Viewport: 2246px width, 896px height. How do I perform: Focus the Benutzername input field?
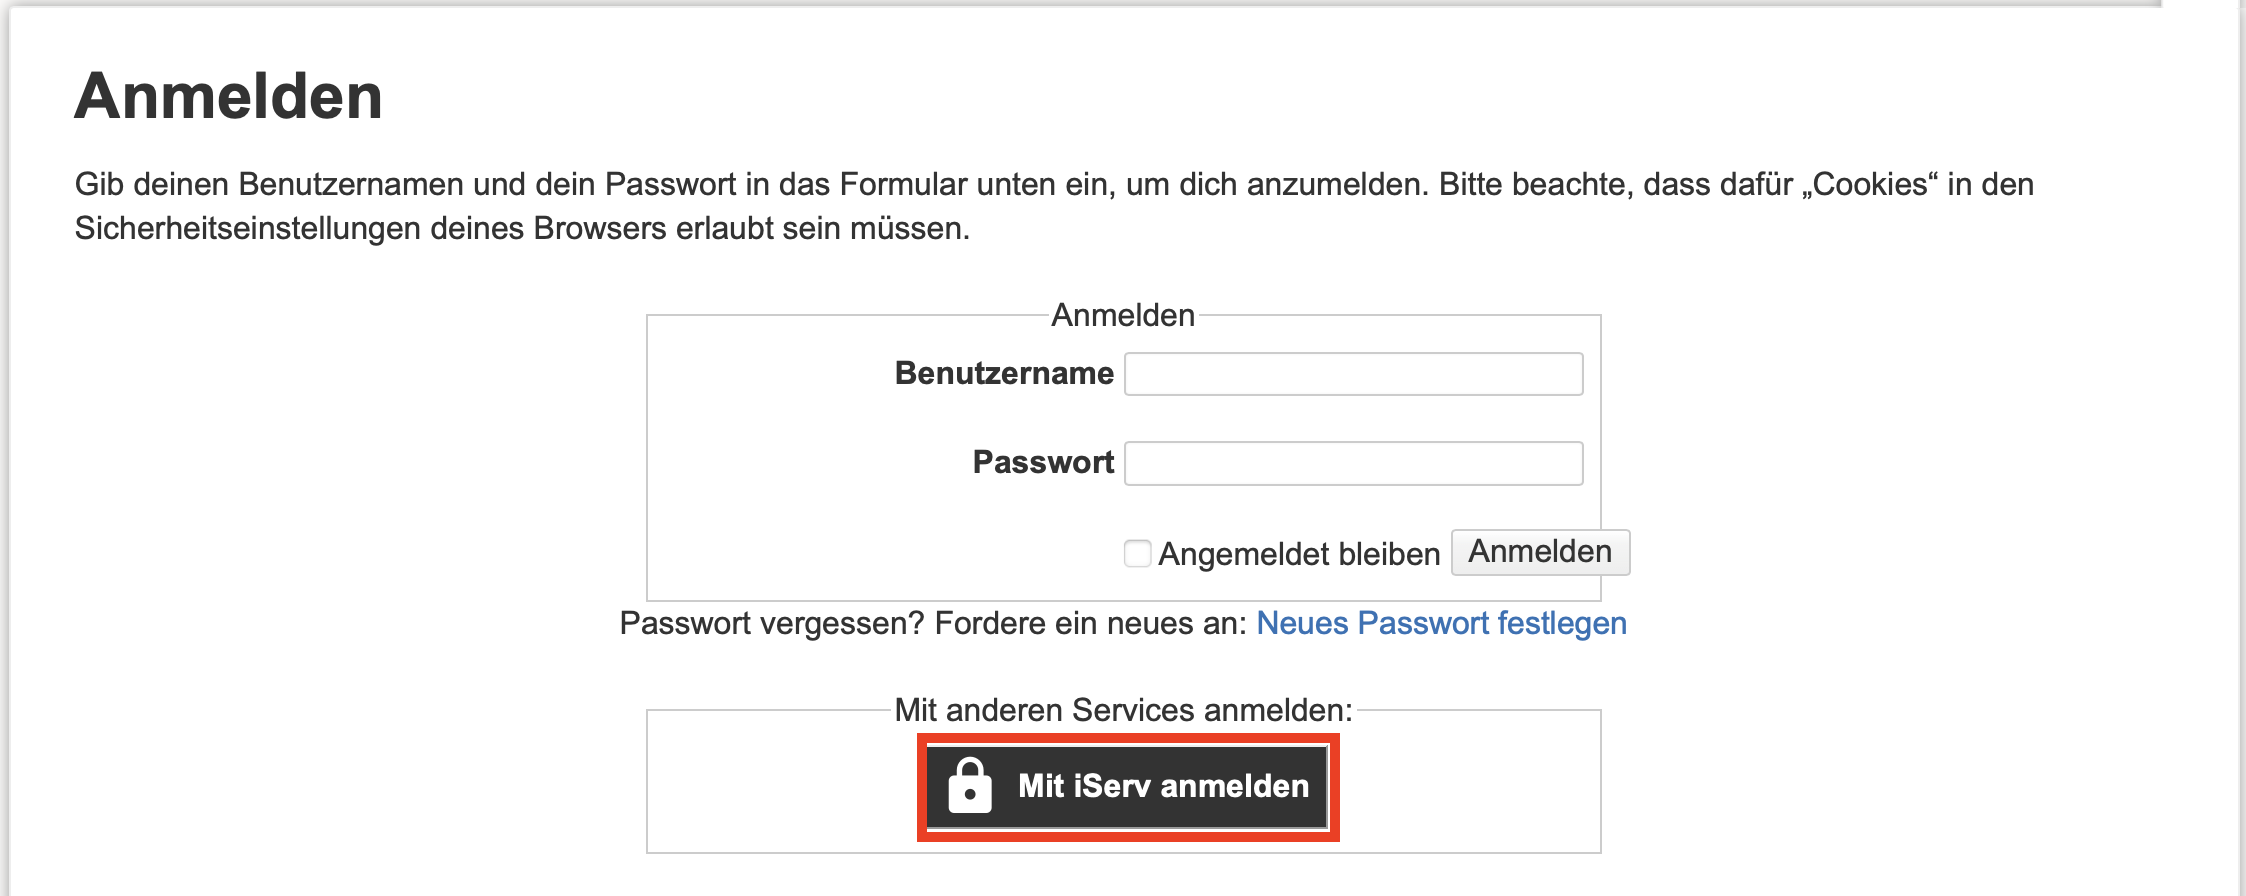(x=1353, y=374)
